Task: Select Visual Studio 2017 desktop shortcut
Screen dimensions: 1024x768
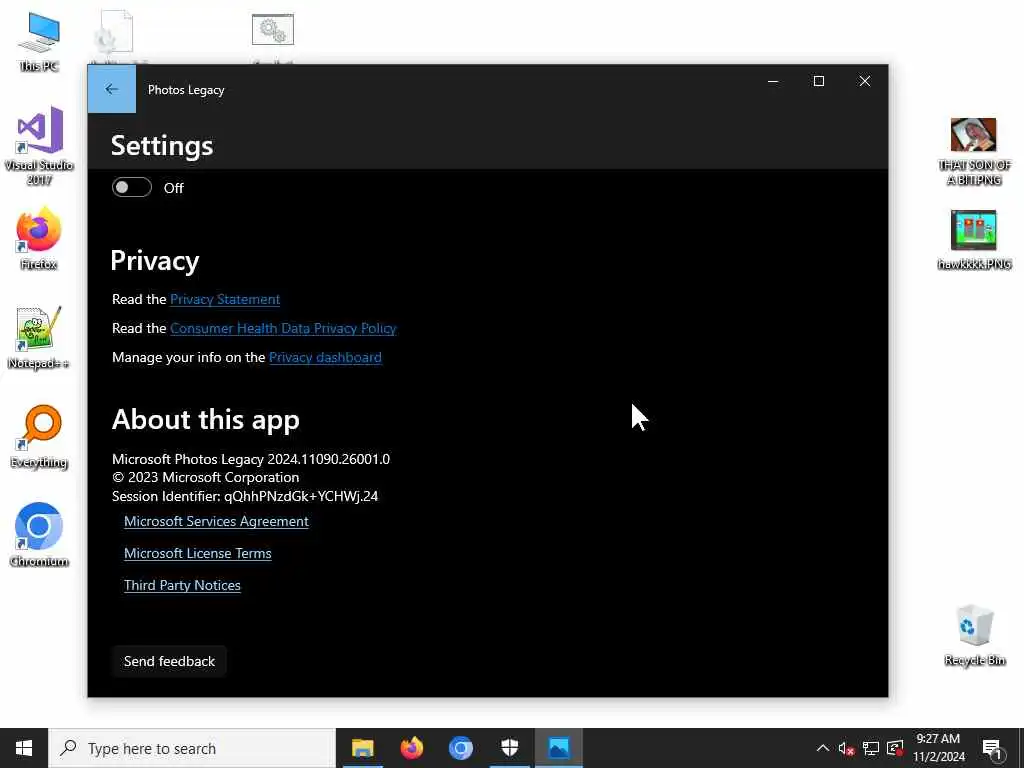Action: (x=39, y=145)
